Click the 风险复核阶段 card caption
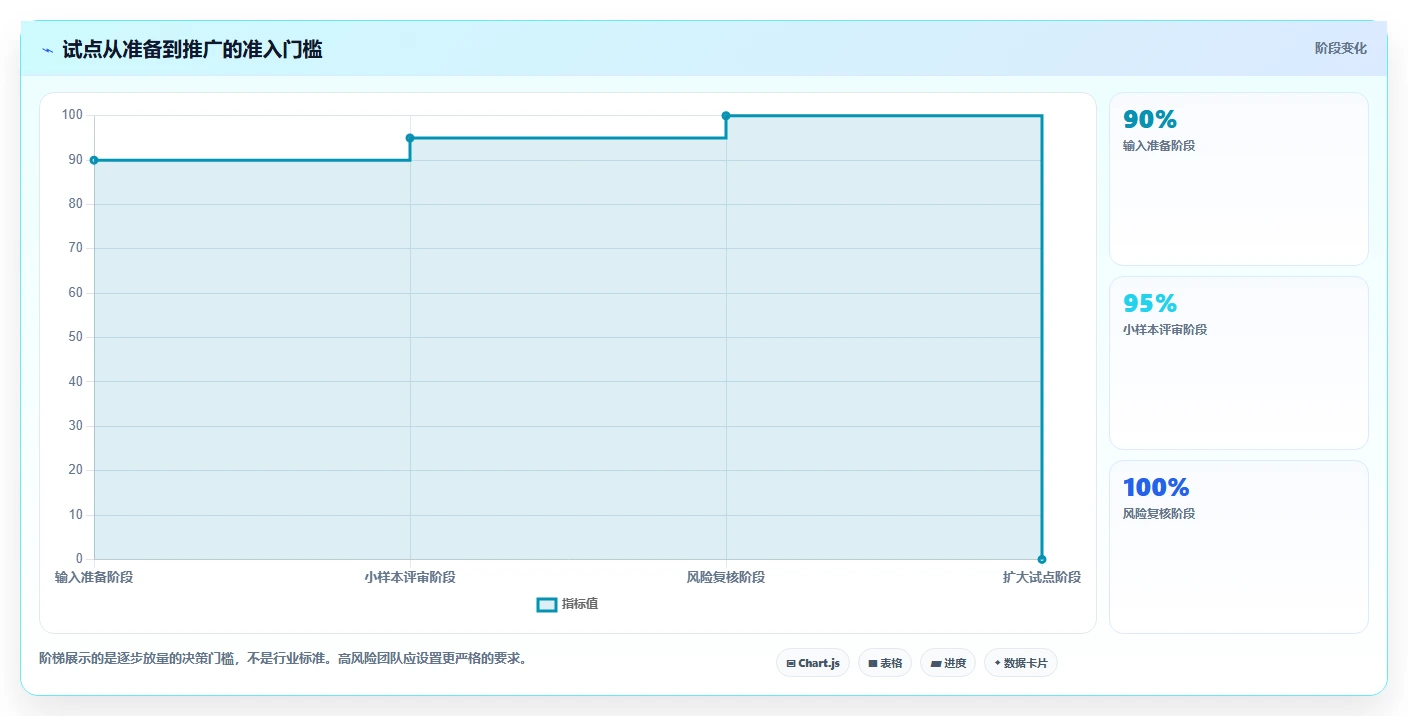The image size is (1408, 716). click(x=1159, y=514)
